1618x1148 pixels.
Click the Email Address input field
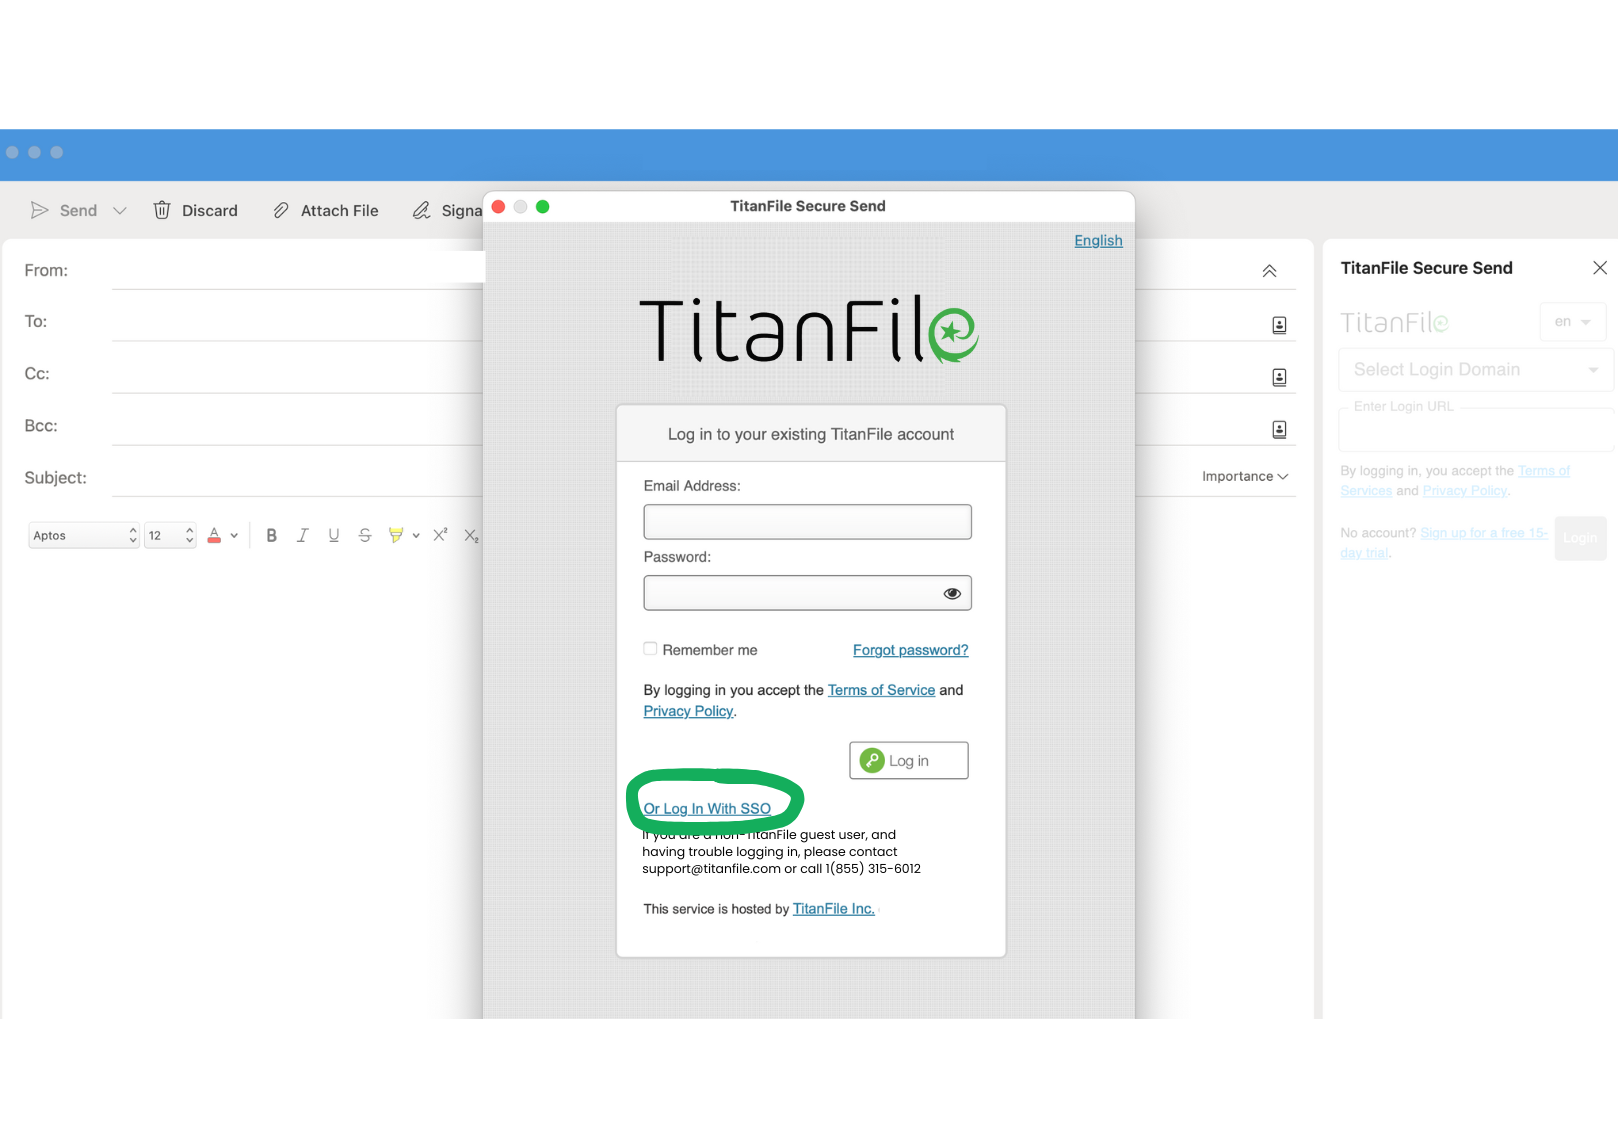pyautogui.click(x=807, y=522)
